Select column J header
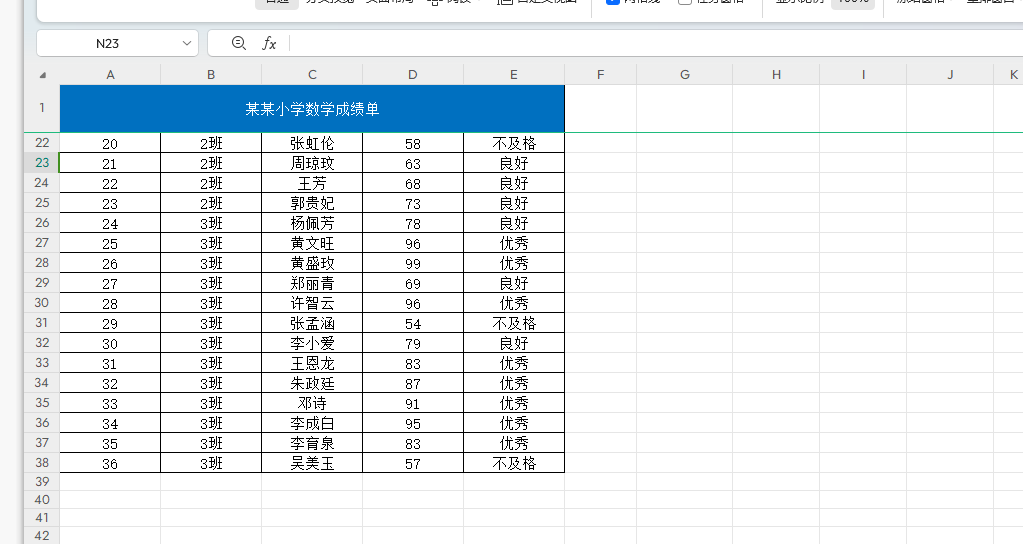Viewport: 1023px width, 544px height. (x=950, y=75)
